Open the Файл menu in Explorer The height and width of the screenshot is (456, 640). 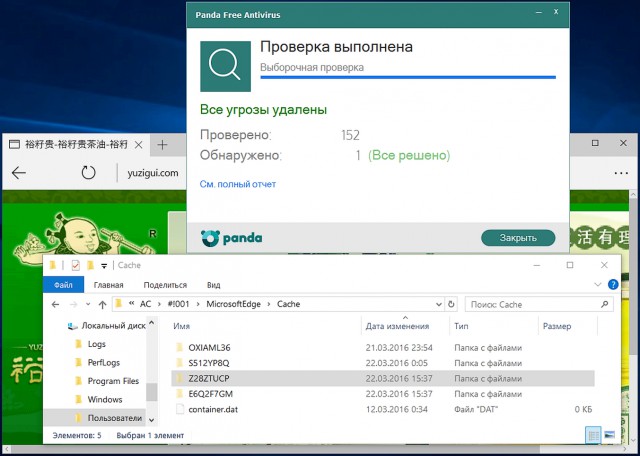click(63, 285)
